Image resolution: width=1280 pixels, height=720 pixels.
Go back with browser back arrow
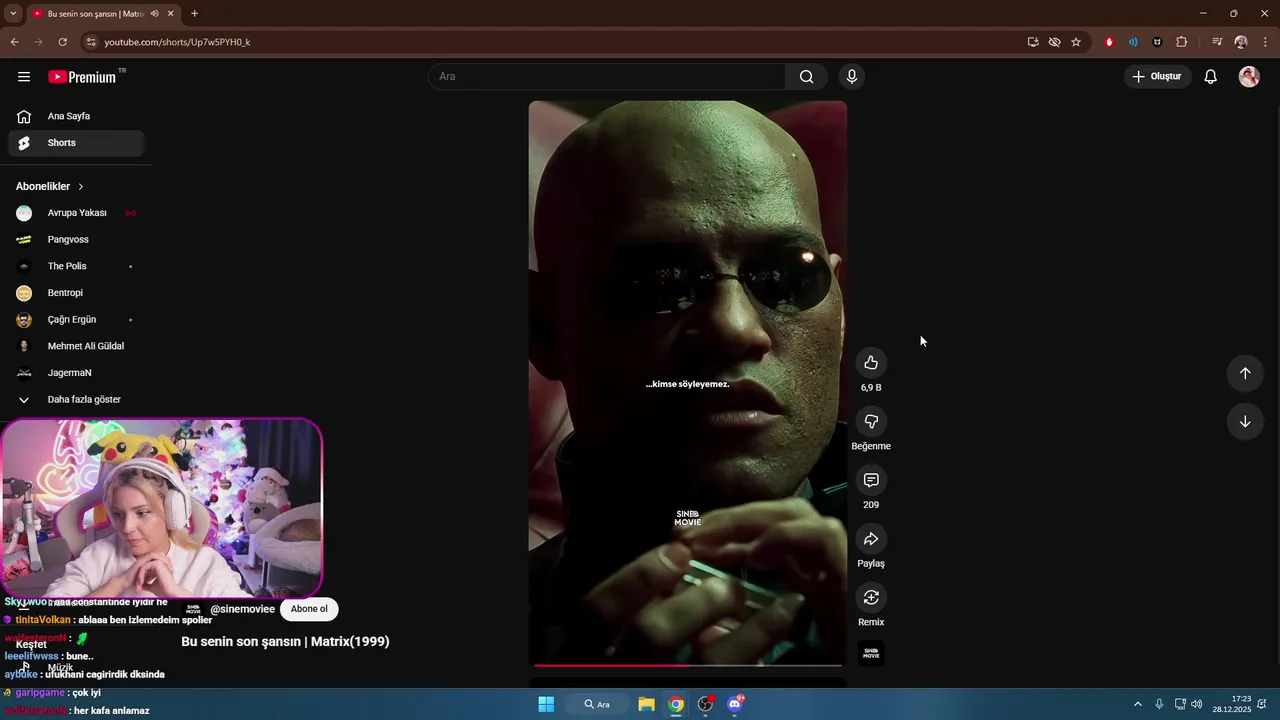pyautogui.click(x=14, y=42)
